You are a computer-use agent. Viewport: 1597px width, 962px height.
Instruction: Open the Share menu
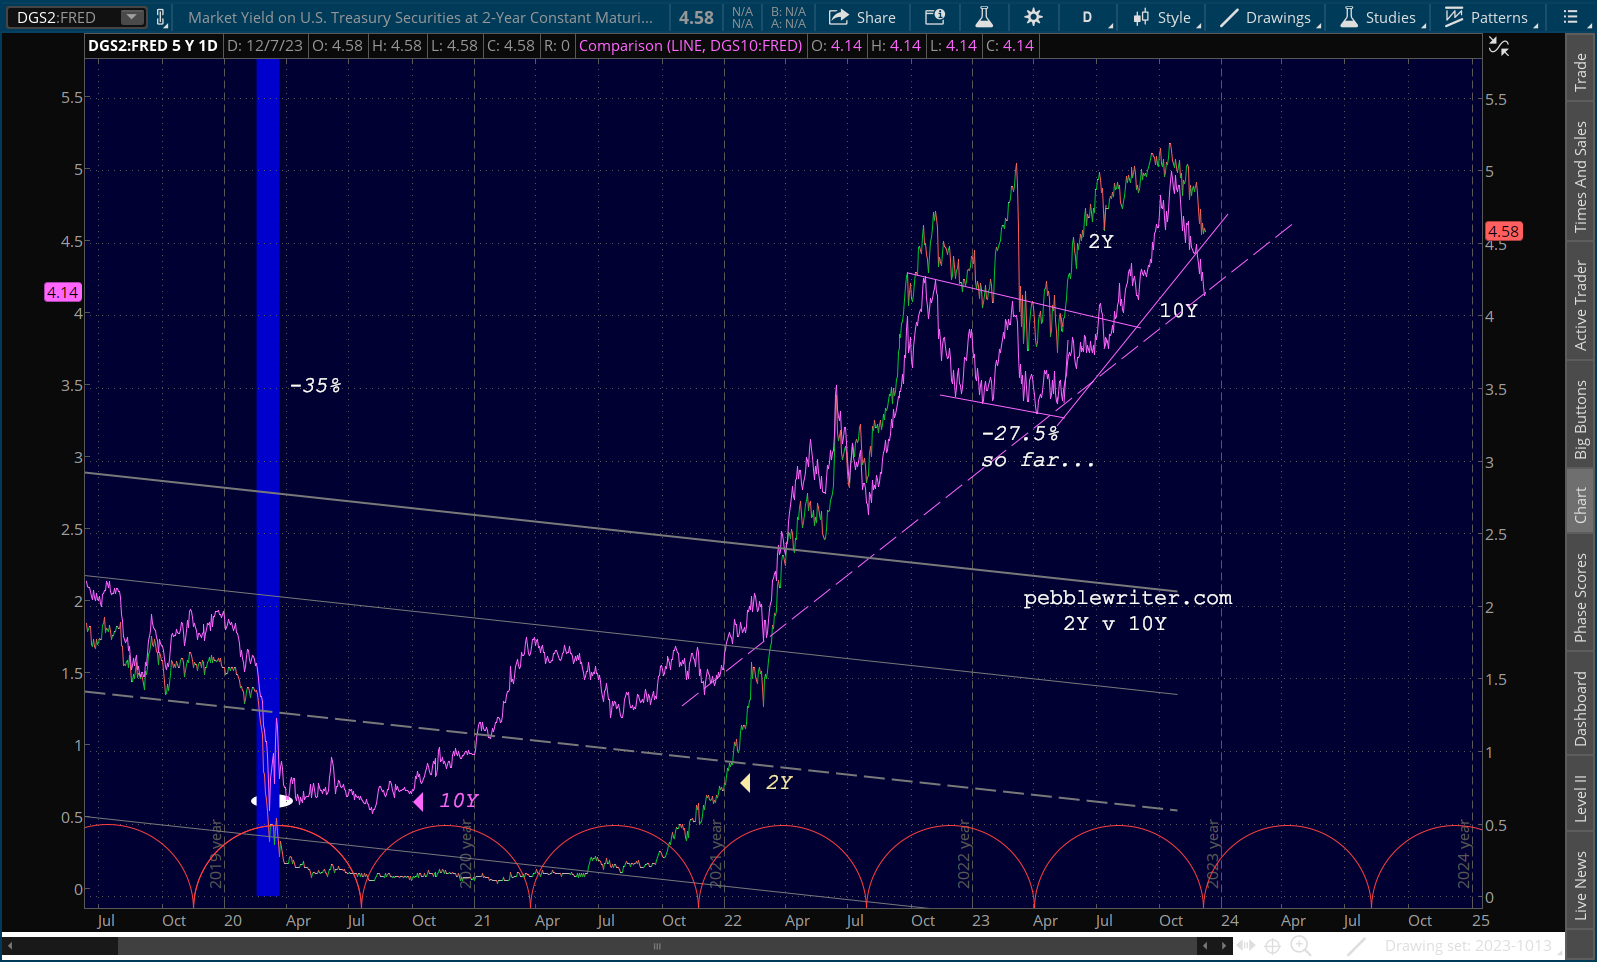(862, 17)
